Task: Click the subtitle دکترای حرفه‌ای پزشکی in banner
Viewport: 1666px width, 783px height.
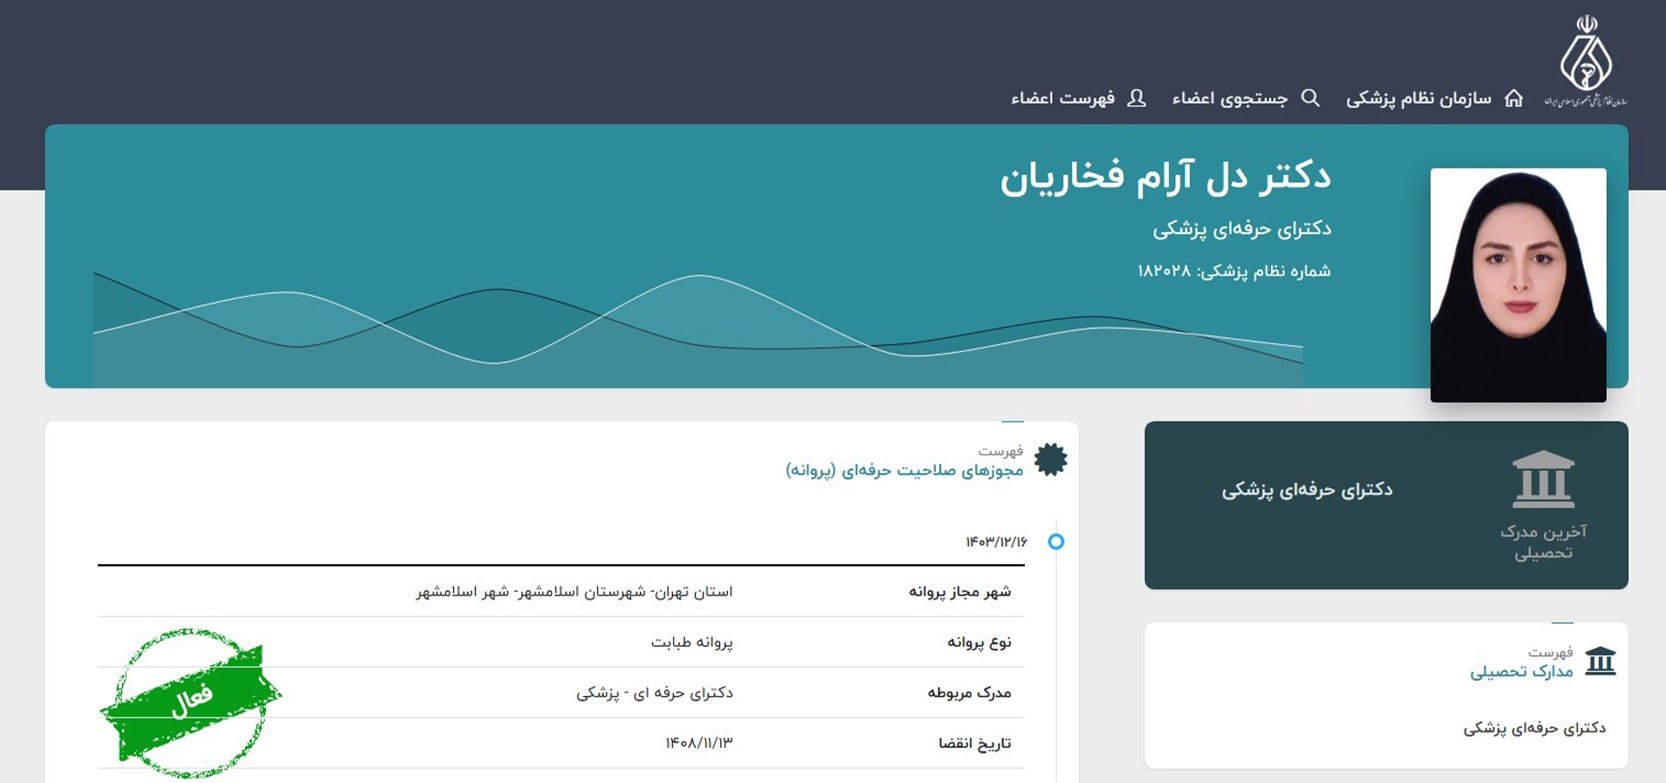Action: coord(1242,229)
